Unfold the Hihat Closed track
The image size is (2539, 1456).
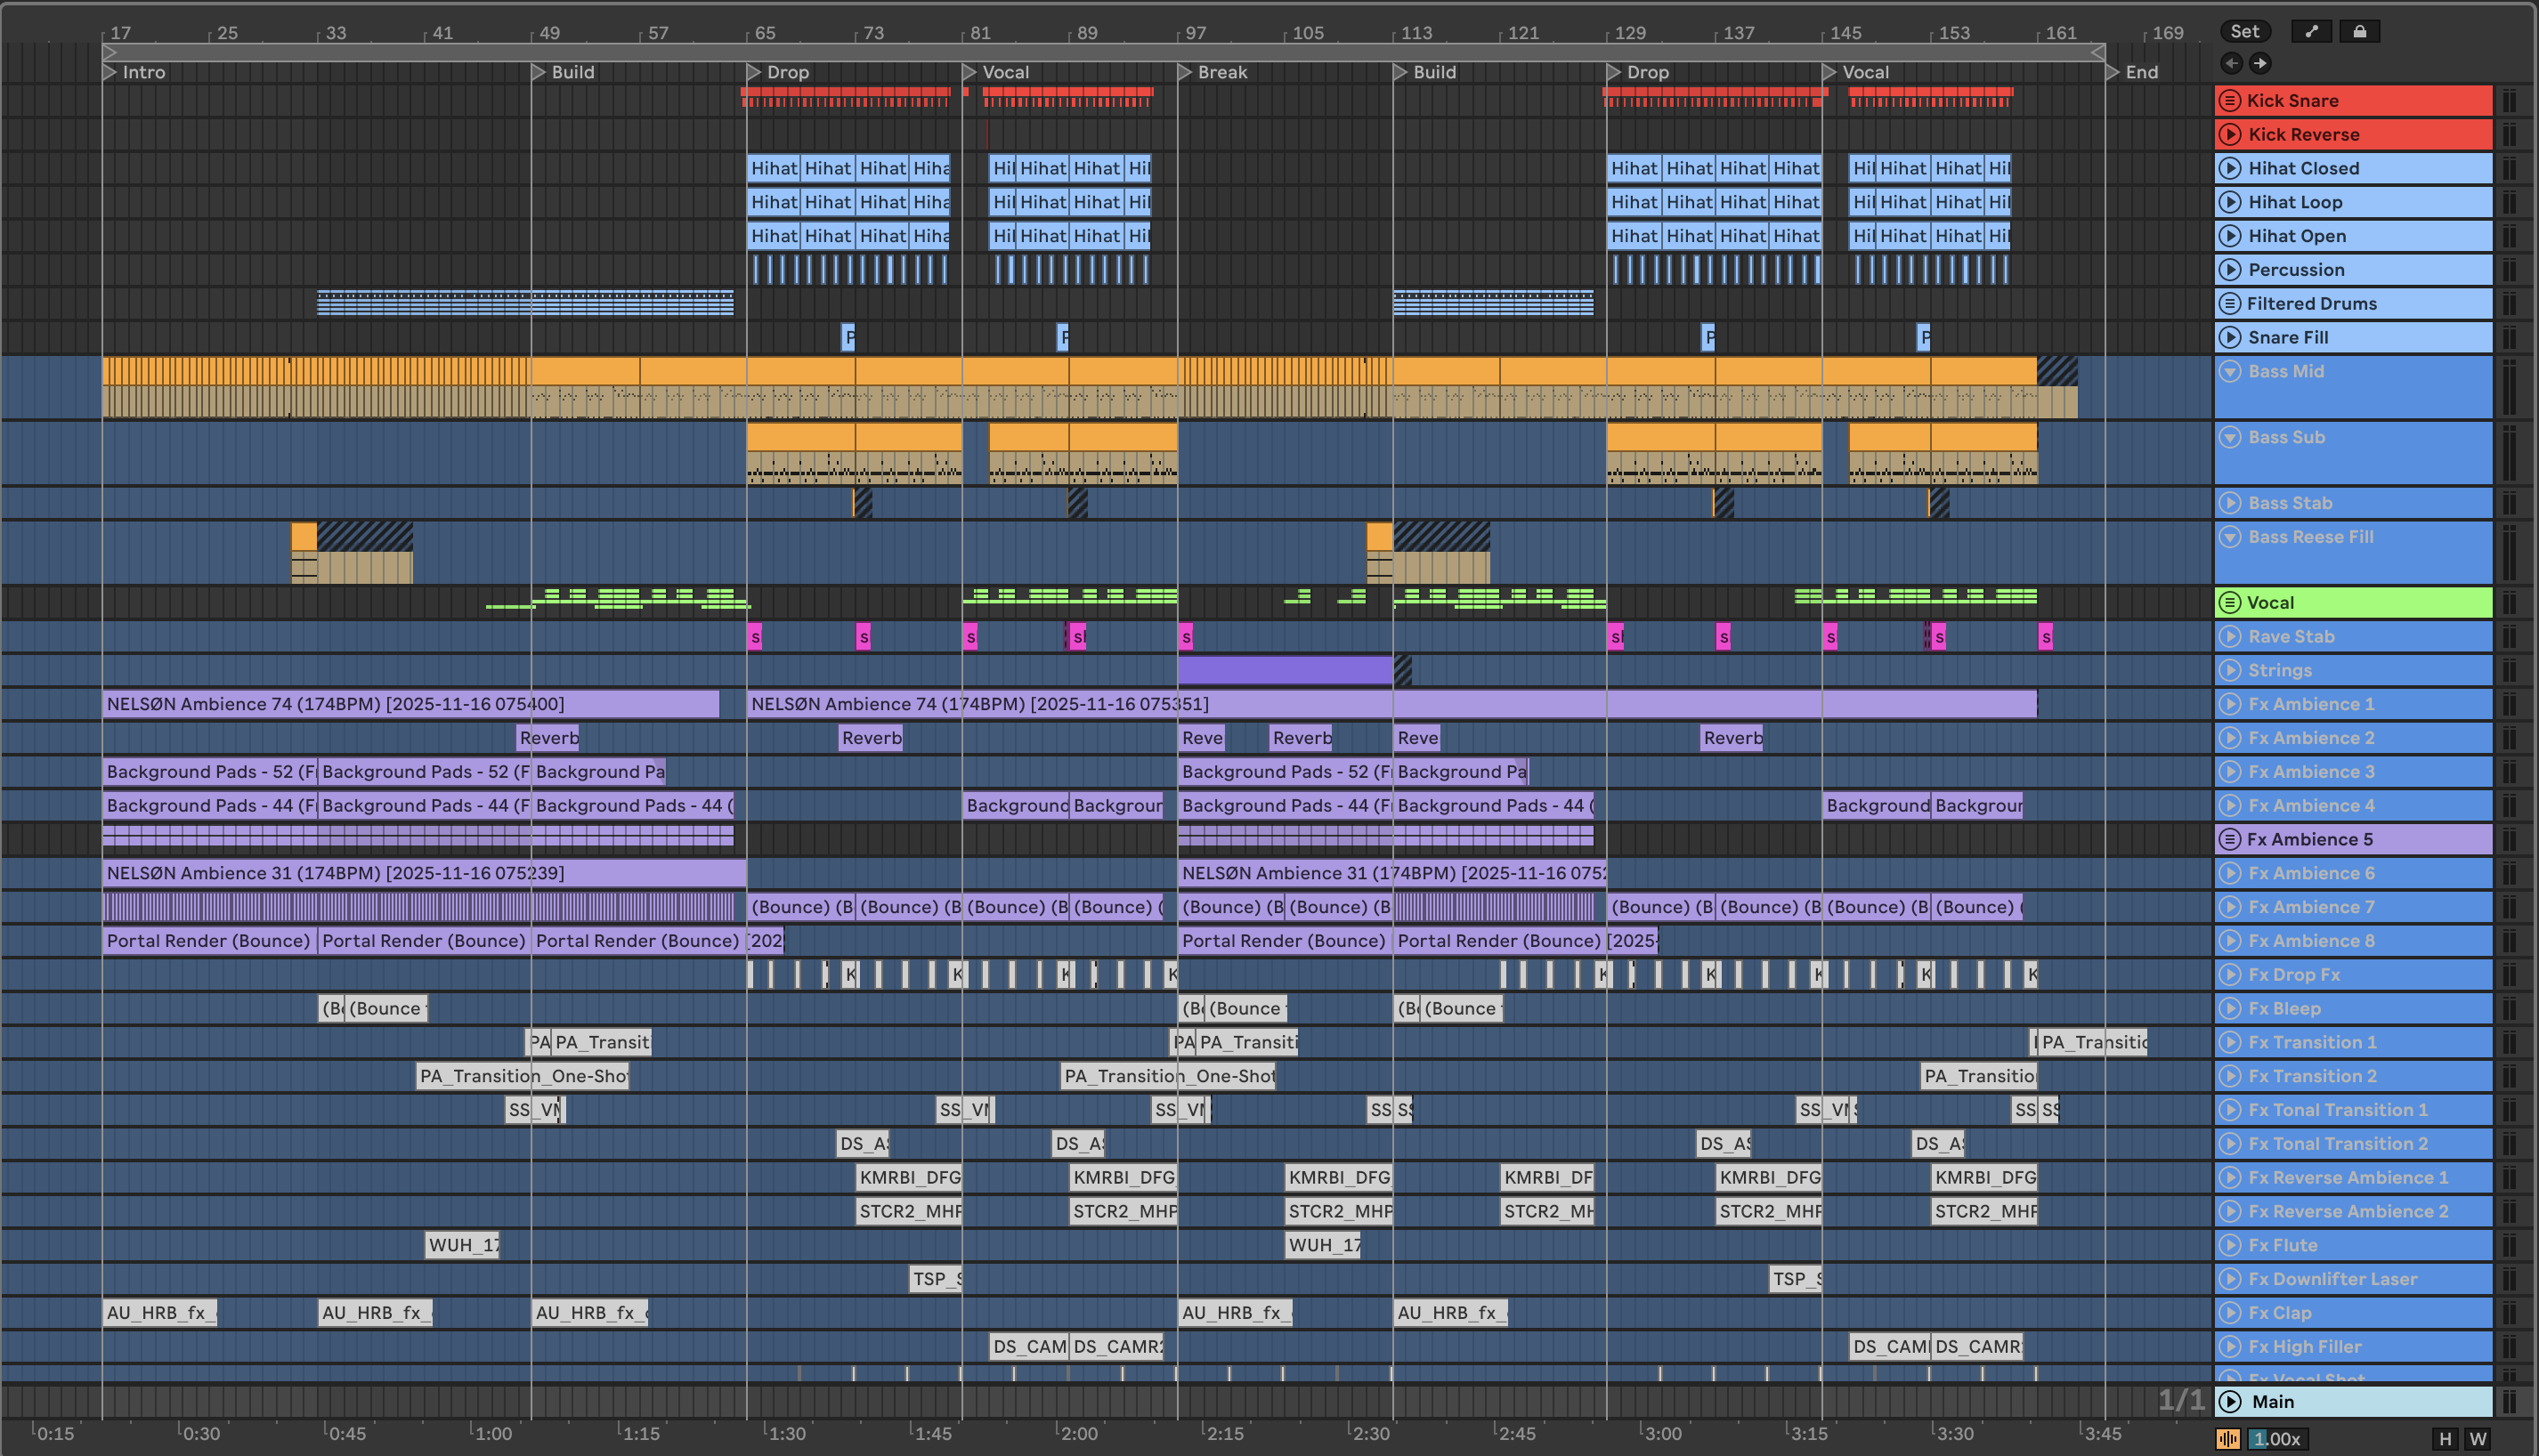point(2229,169)
